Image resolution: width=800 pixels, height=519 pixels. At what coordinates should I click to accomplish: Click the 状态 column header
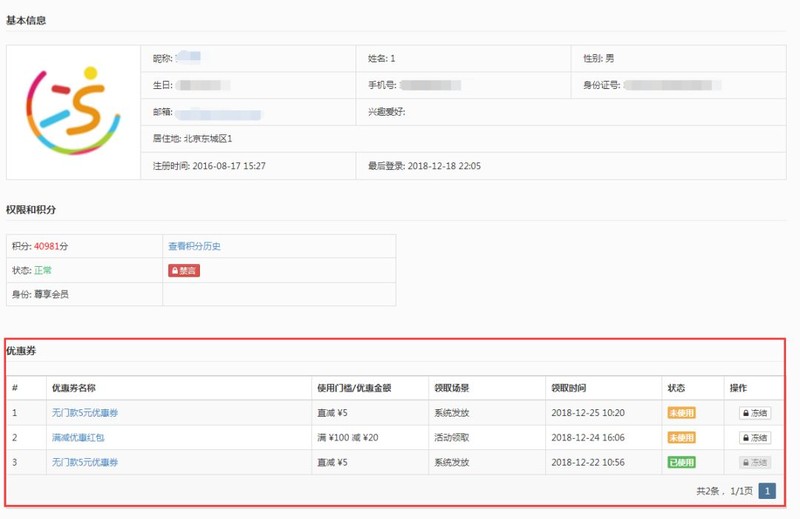coord(676,388)
